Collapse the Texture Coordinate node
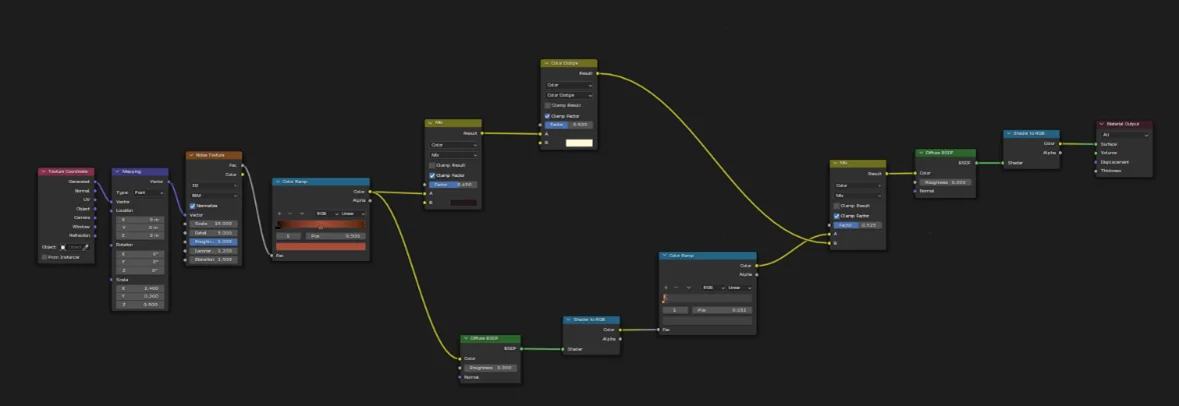 pos(42,172)
